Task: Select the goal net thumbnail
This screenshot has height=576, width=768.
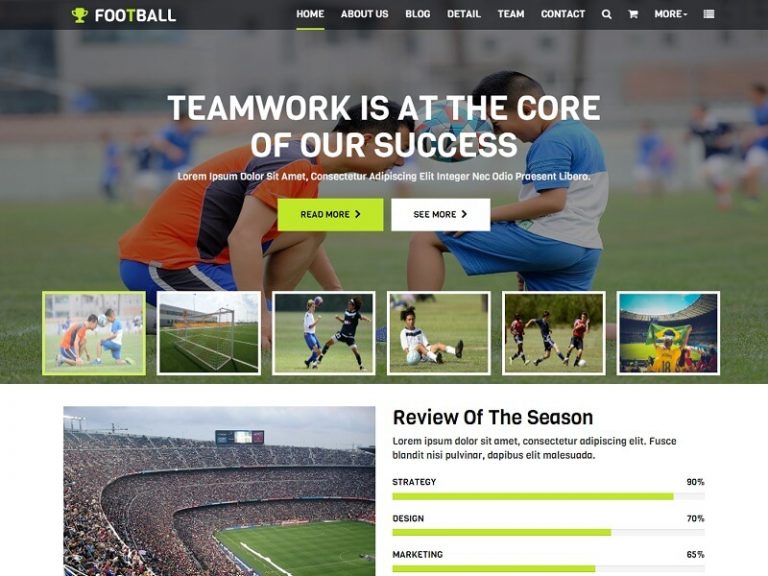Action: (x=209, y=333)
